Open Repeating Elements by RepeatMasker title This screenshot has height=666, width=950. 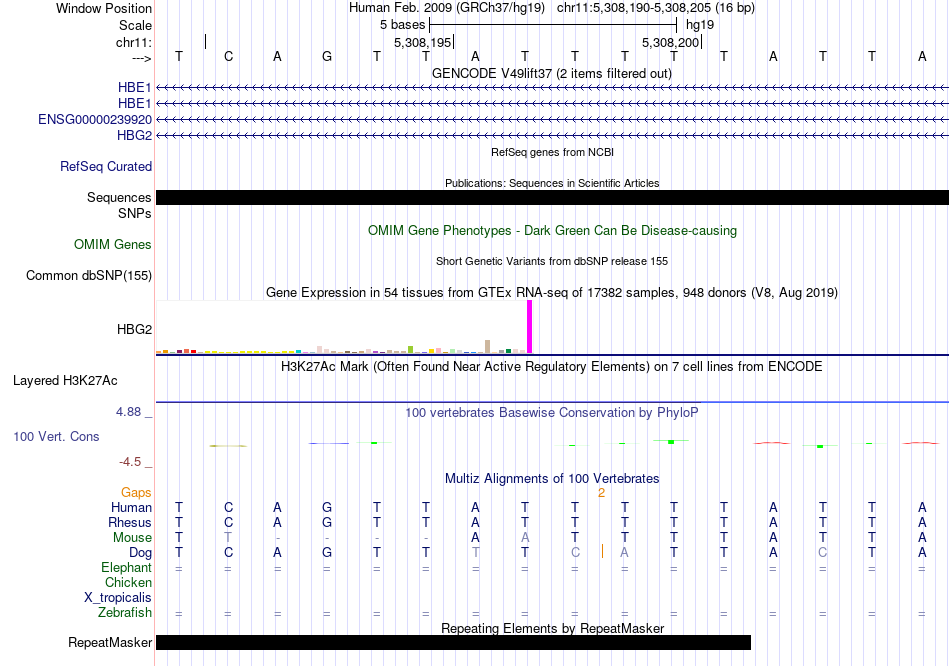(552, 628)
